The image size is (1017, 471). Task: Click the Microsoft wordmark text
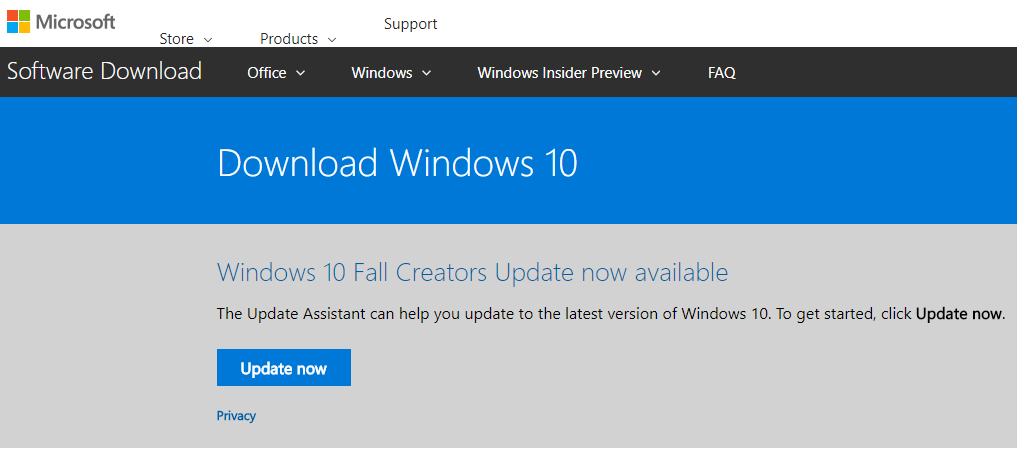coord(75,21)
